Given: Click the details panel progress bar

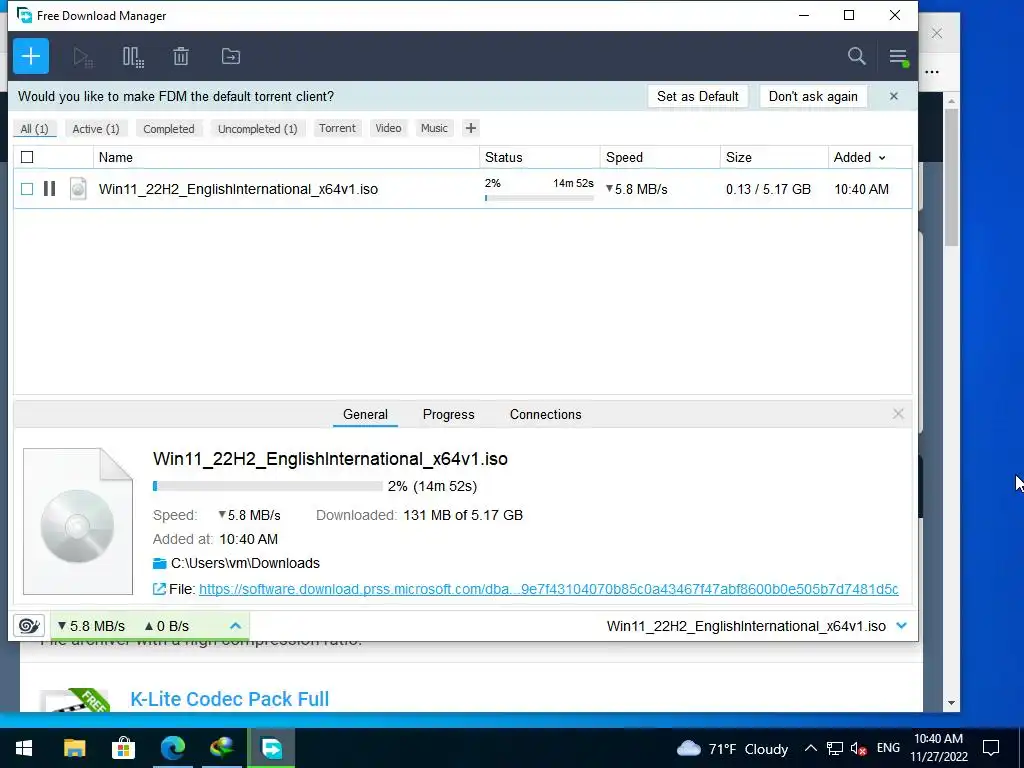Looking at the screenshot, I should (268, 486).
